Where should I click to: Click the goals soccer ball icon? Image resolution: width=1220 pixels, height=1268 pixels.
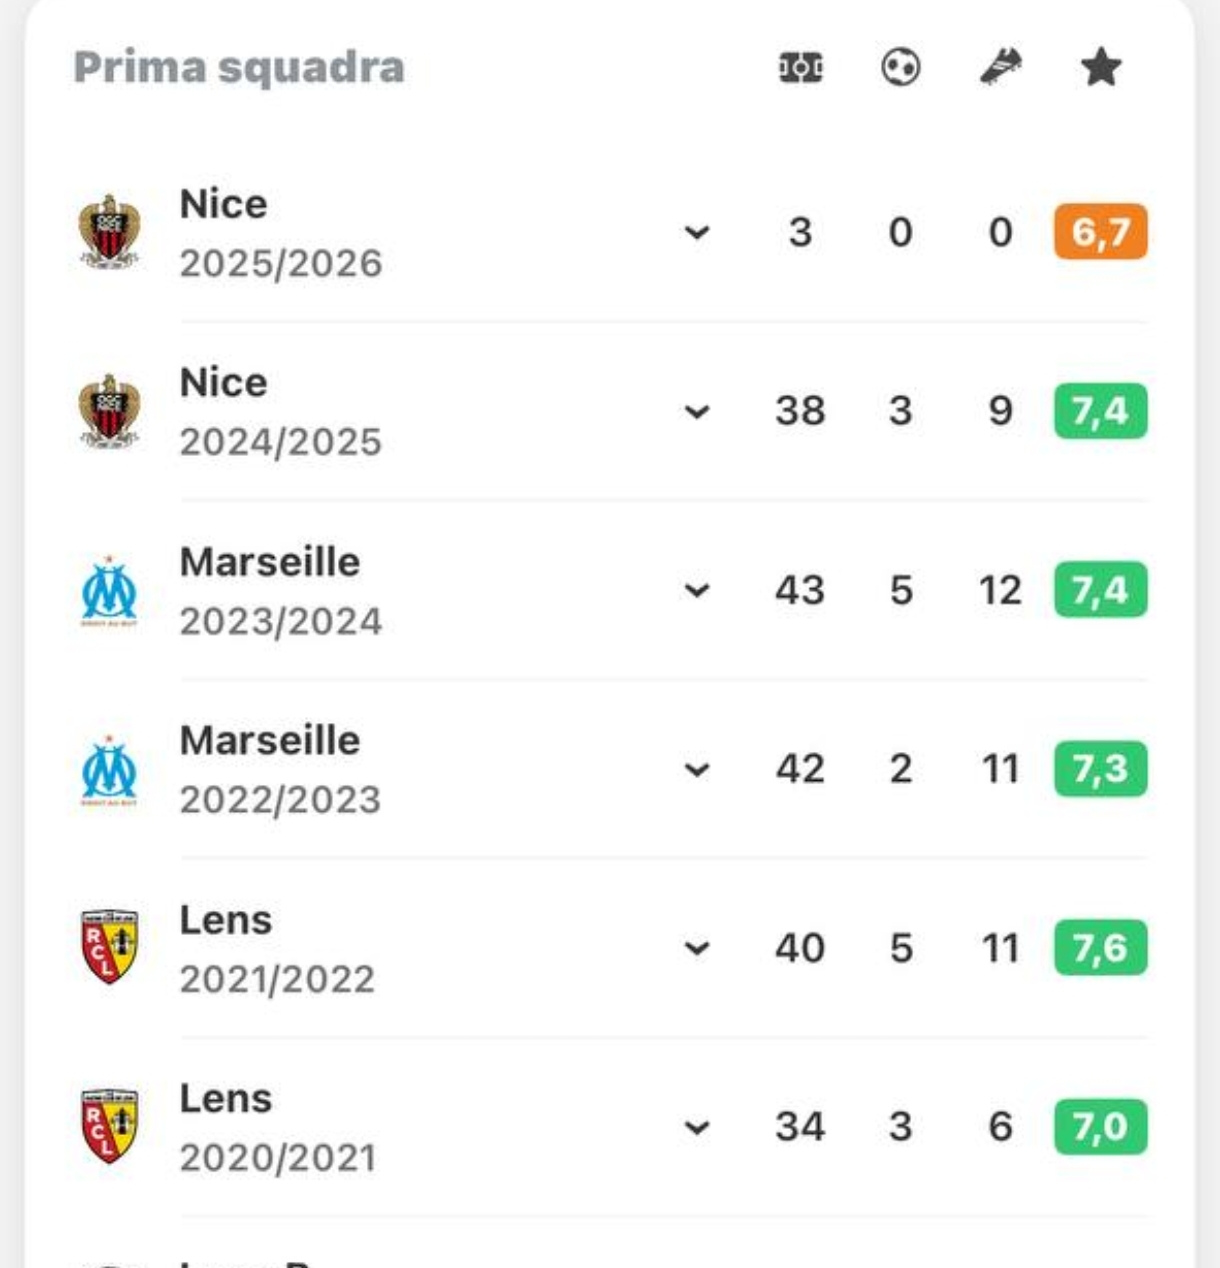click(x=901, y=68)
